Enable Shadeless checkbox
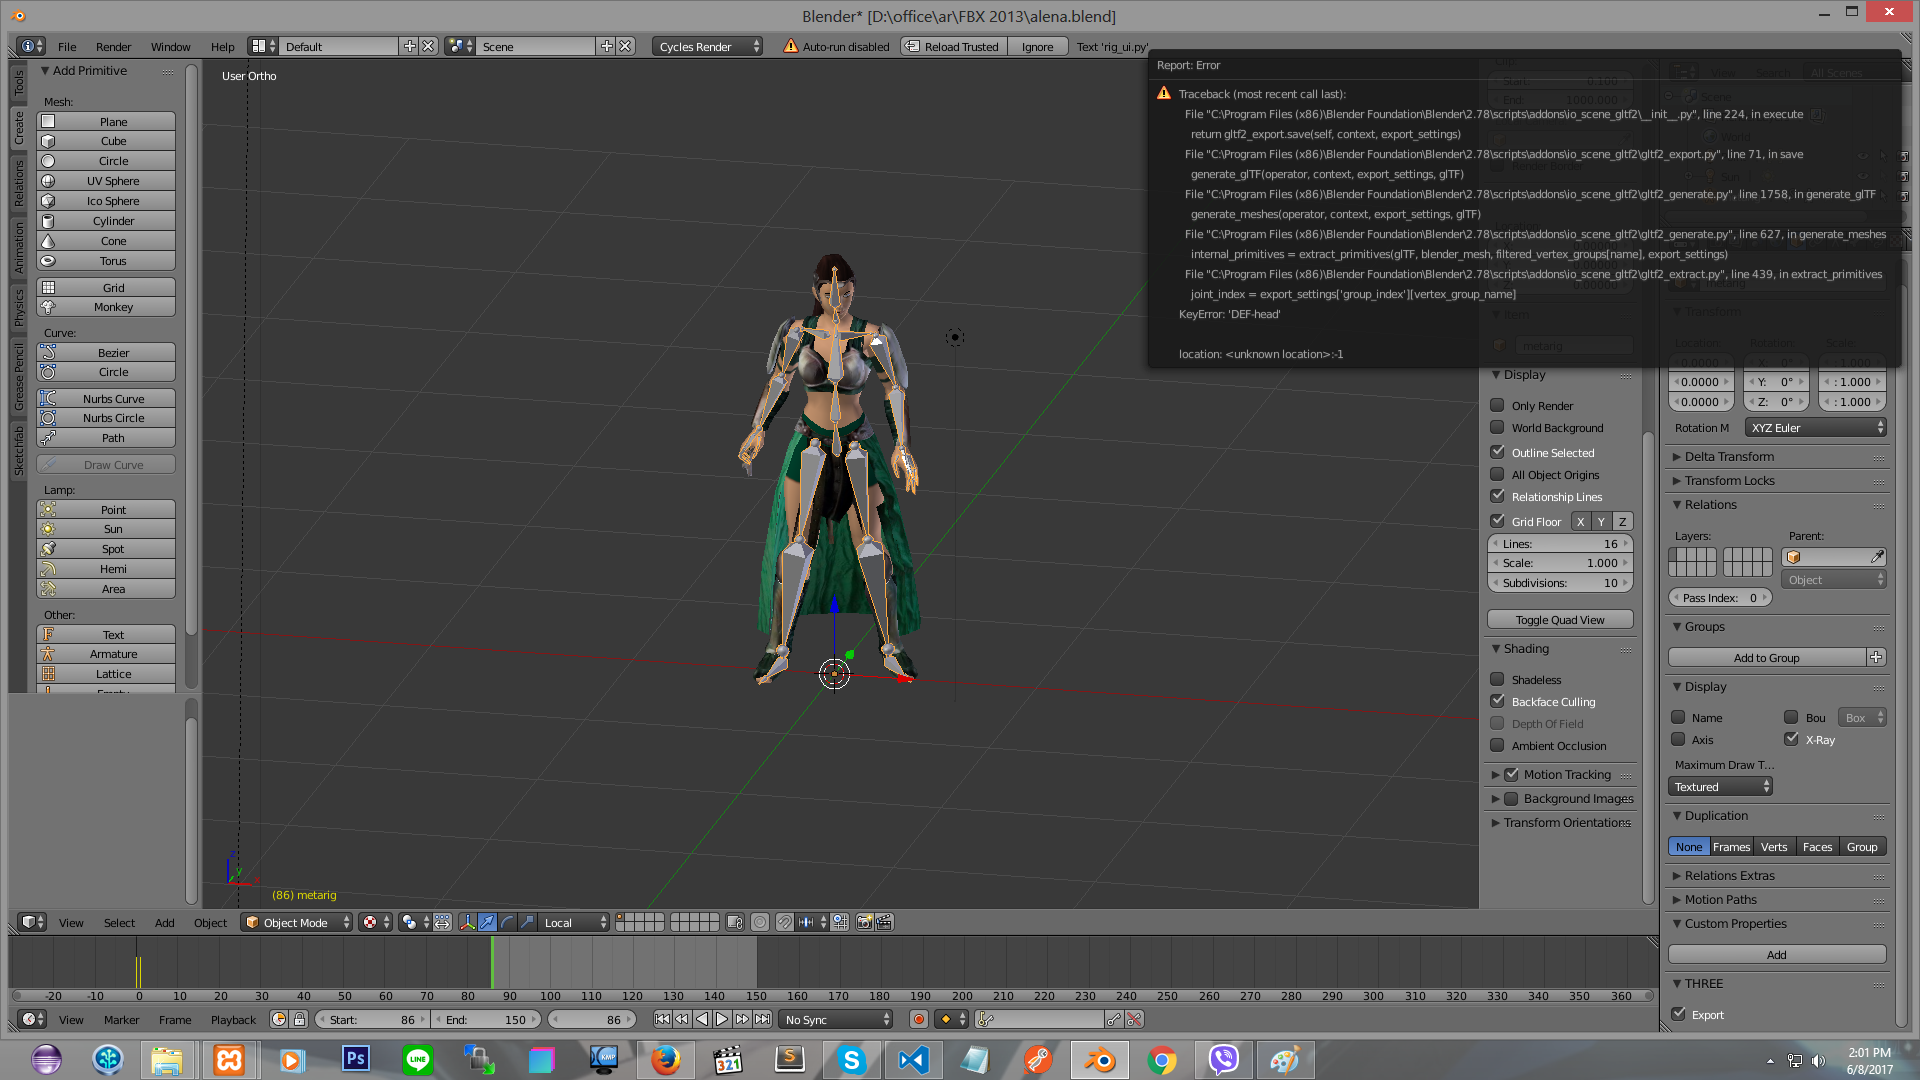Viewport: 1920px width, 1080px height. 1497,679
